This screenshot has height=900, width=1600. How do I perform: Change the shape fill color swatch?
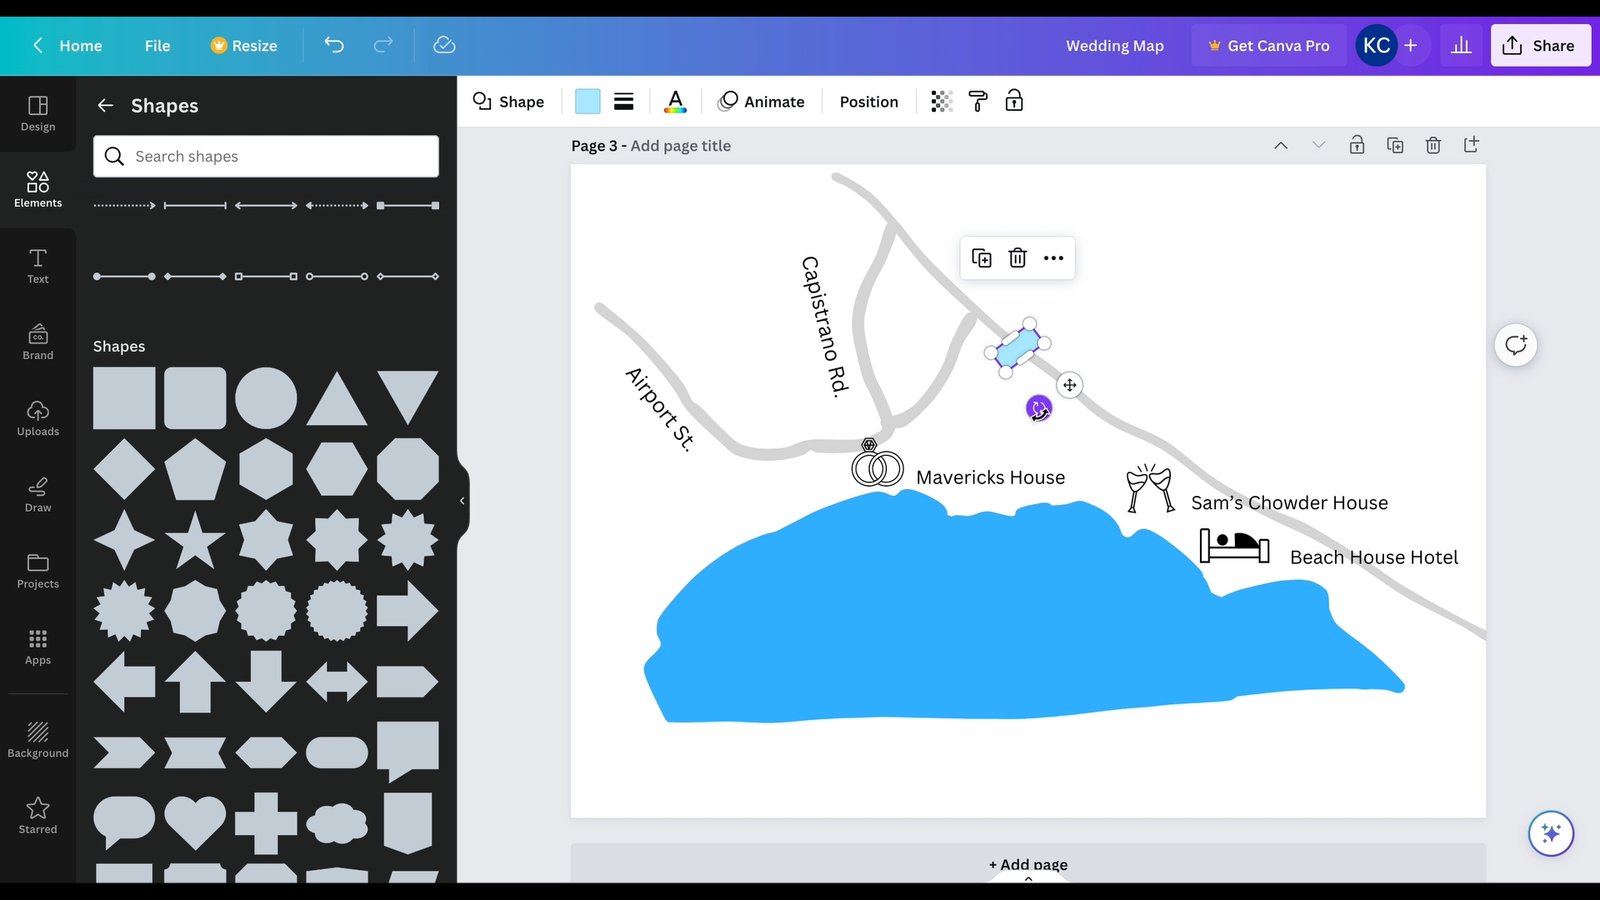click(587, 101)
